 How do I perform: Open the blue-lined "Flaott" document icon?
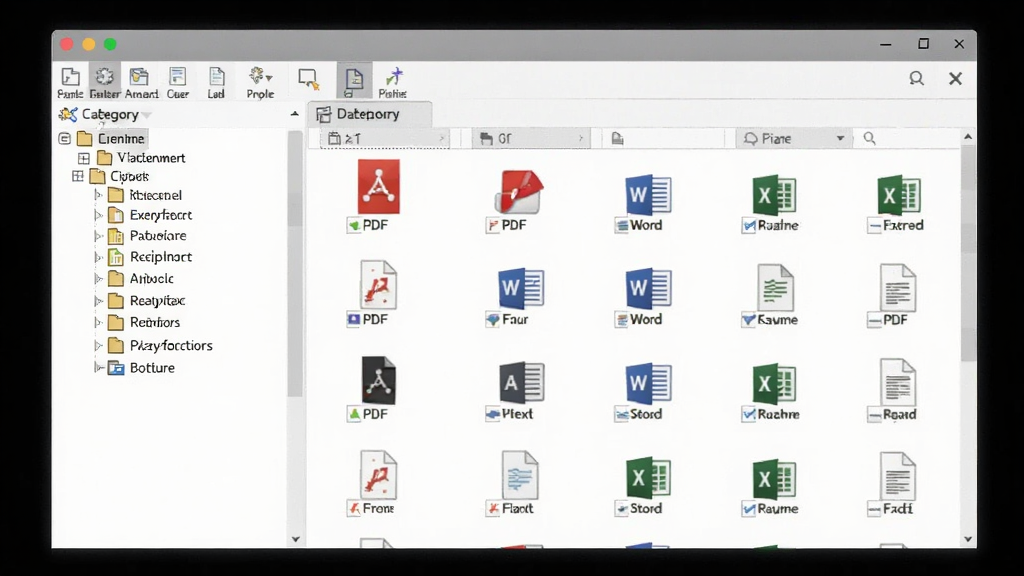tap(519, 475)
